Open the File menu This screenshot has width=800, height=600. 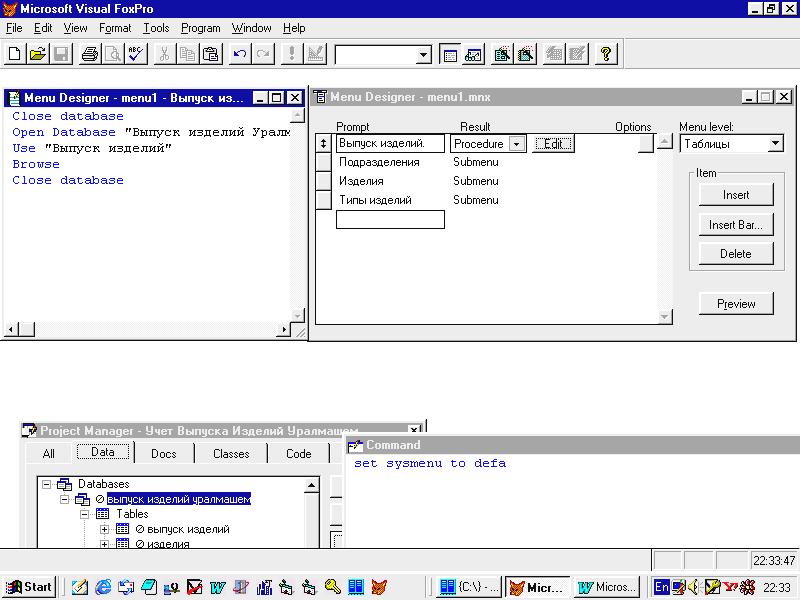[14, 28]
